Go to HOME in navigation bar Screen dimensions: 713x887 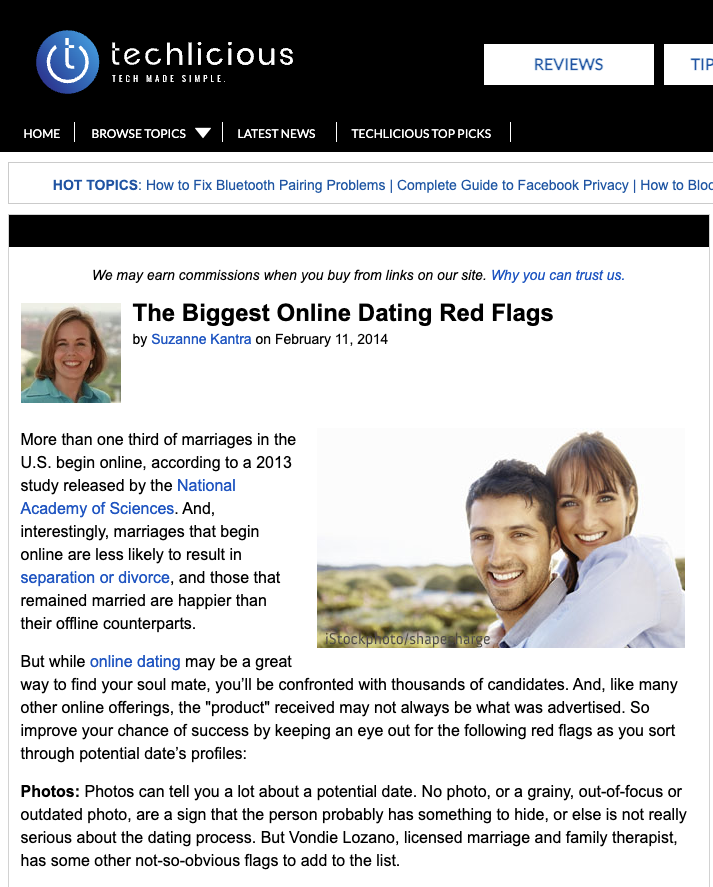tap(41, 134)
